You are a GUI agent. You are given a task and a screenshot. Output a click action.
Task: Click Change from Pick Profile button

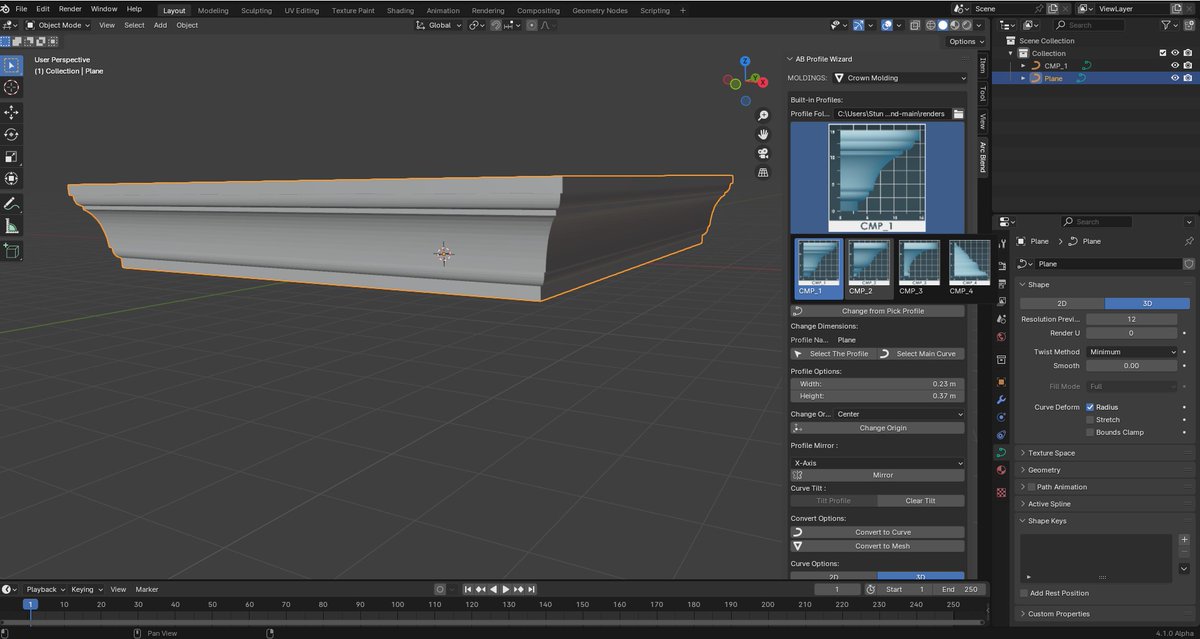coord(878,311)
